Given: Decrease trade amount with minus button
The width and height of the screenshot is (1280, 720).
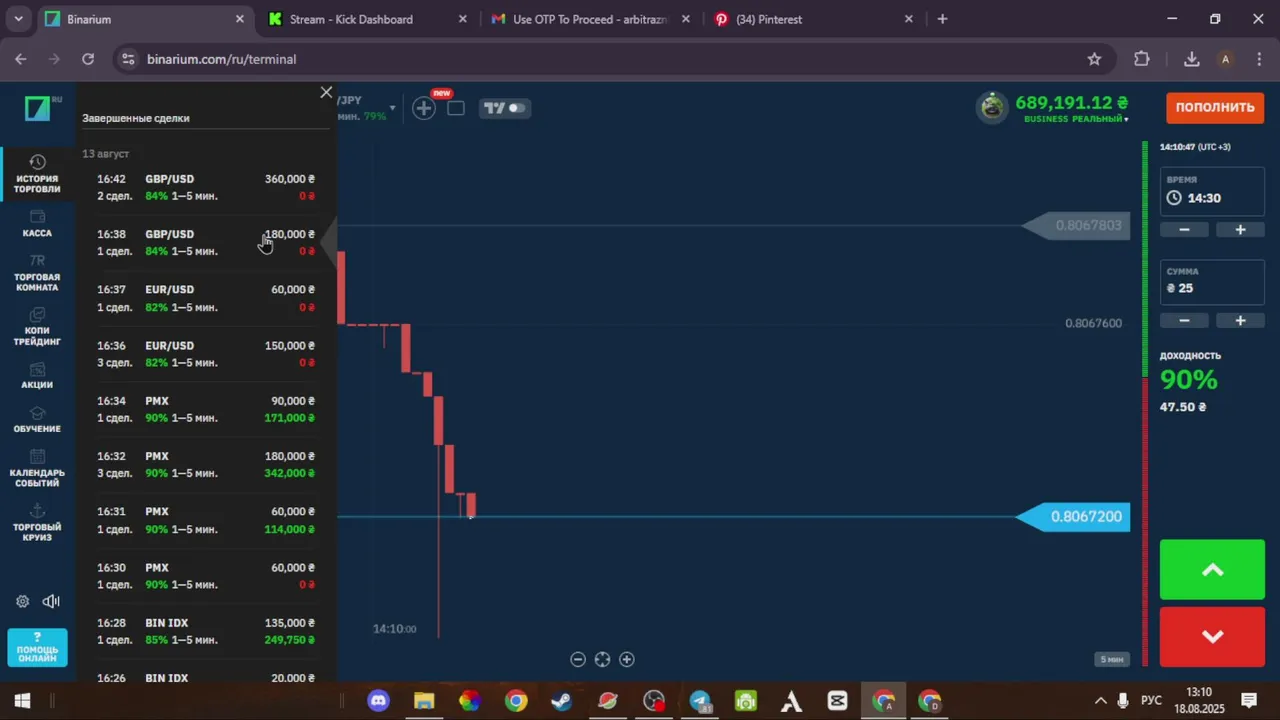Looking at the screenshot, I should (x=1184, y=321).
